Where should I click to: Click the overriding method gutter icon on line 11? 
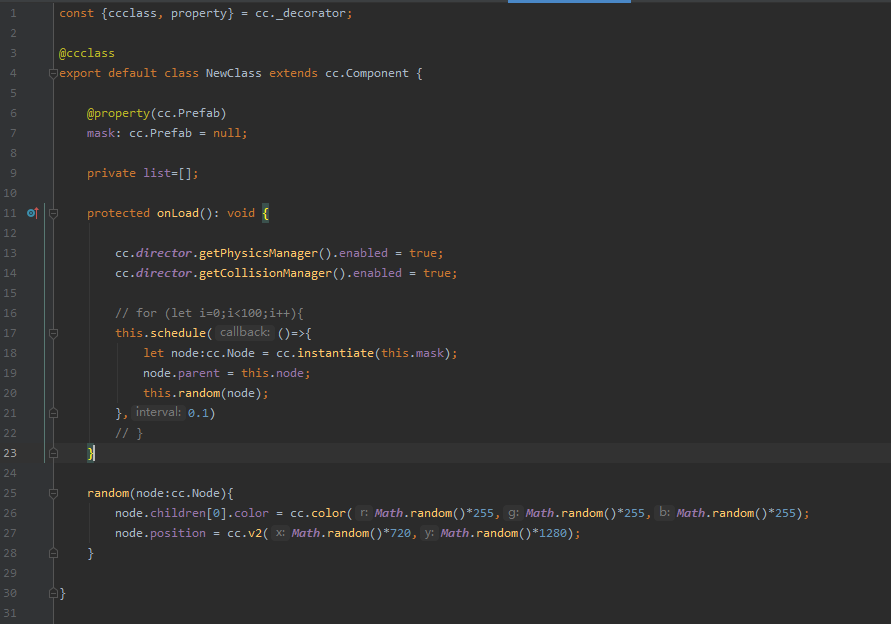point(33,213)
